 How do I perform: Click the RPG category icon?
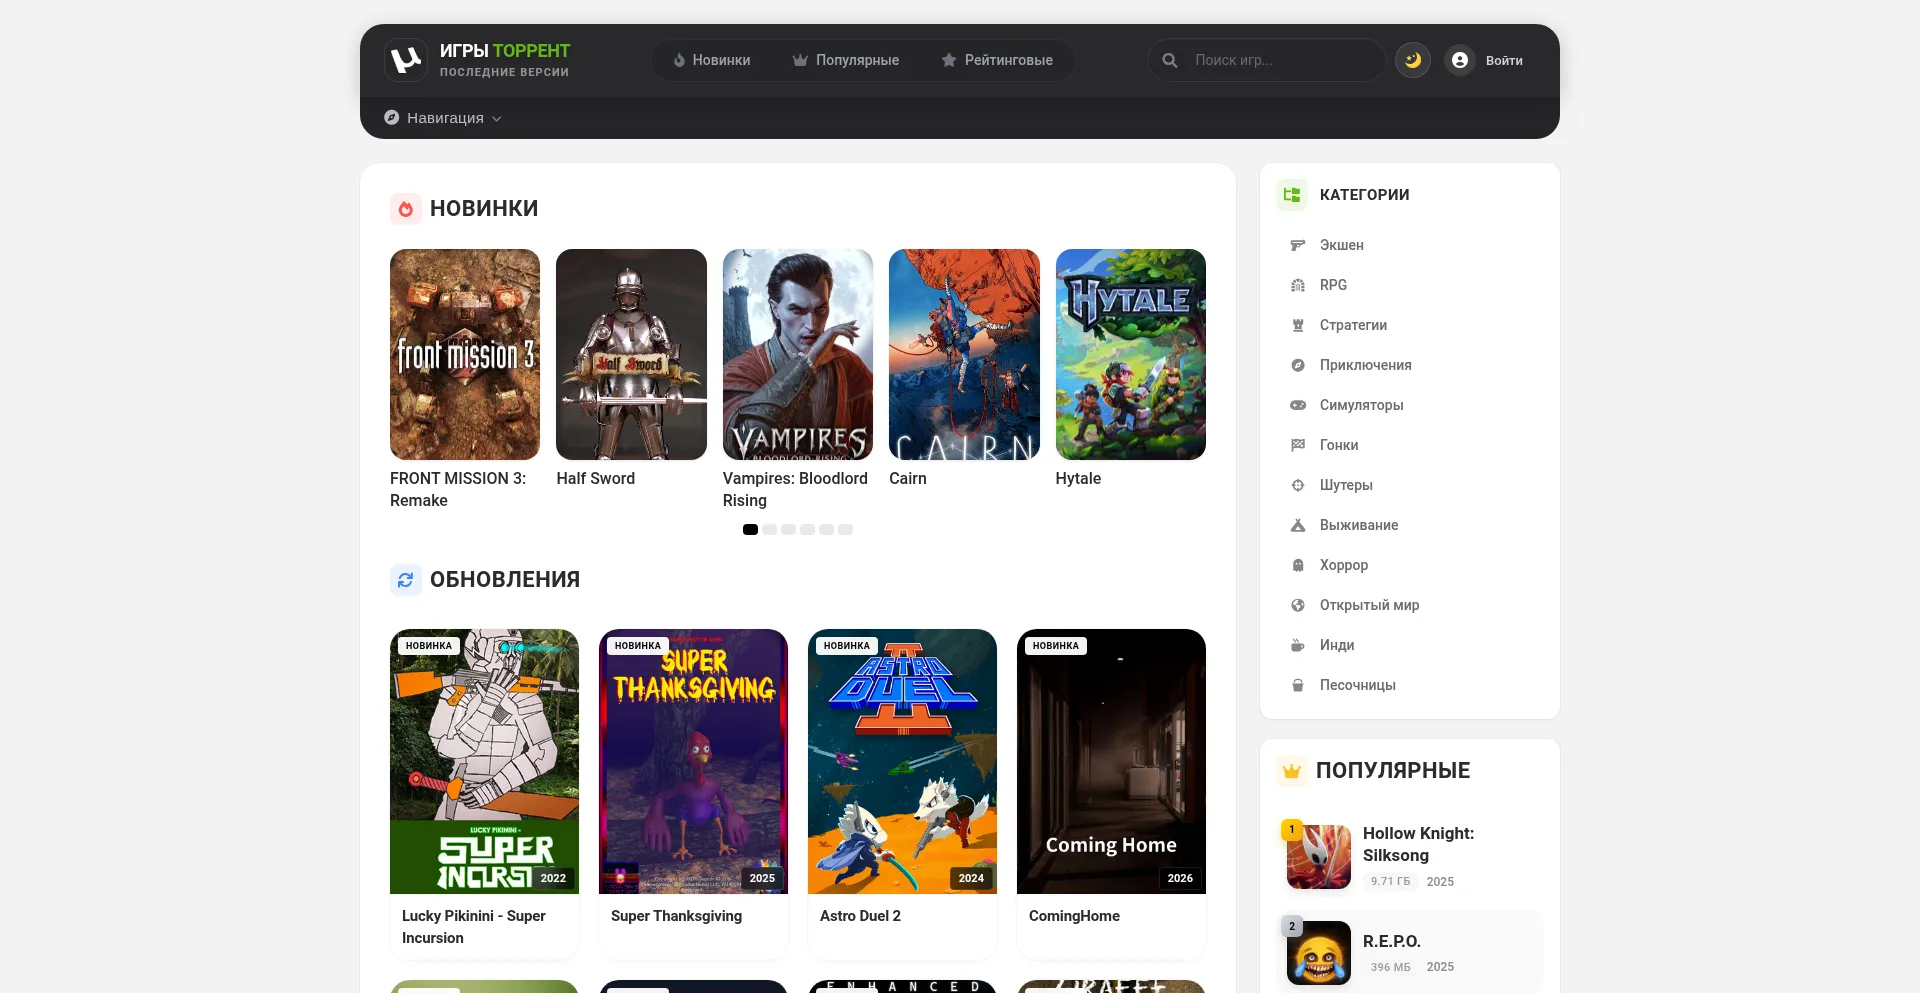click(x=1298, y=285)
